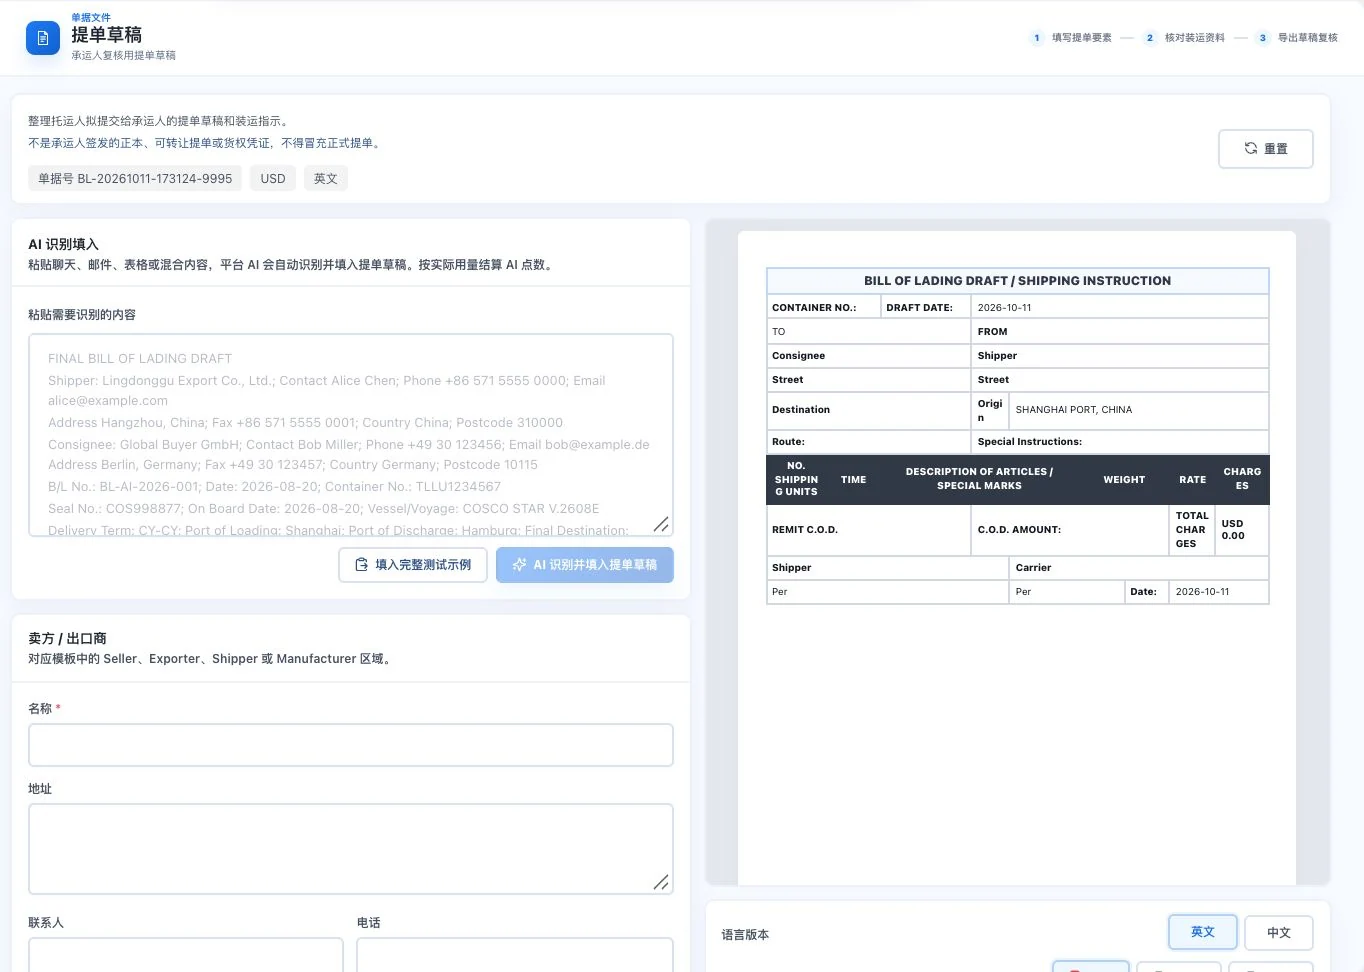
Task: Click the paste content textarea
Action: tap(351, 435)
